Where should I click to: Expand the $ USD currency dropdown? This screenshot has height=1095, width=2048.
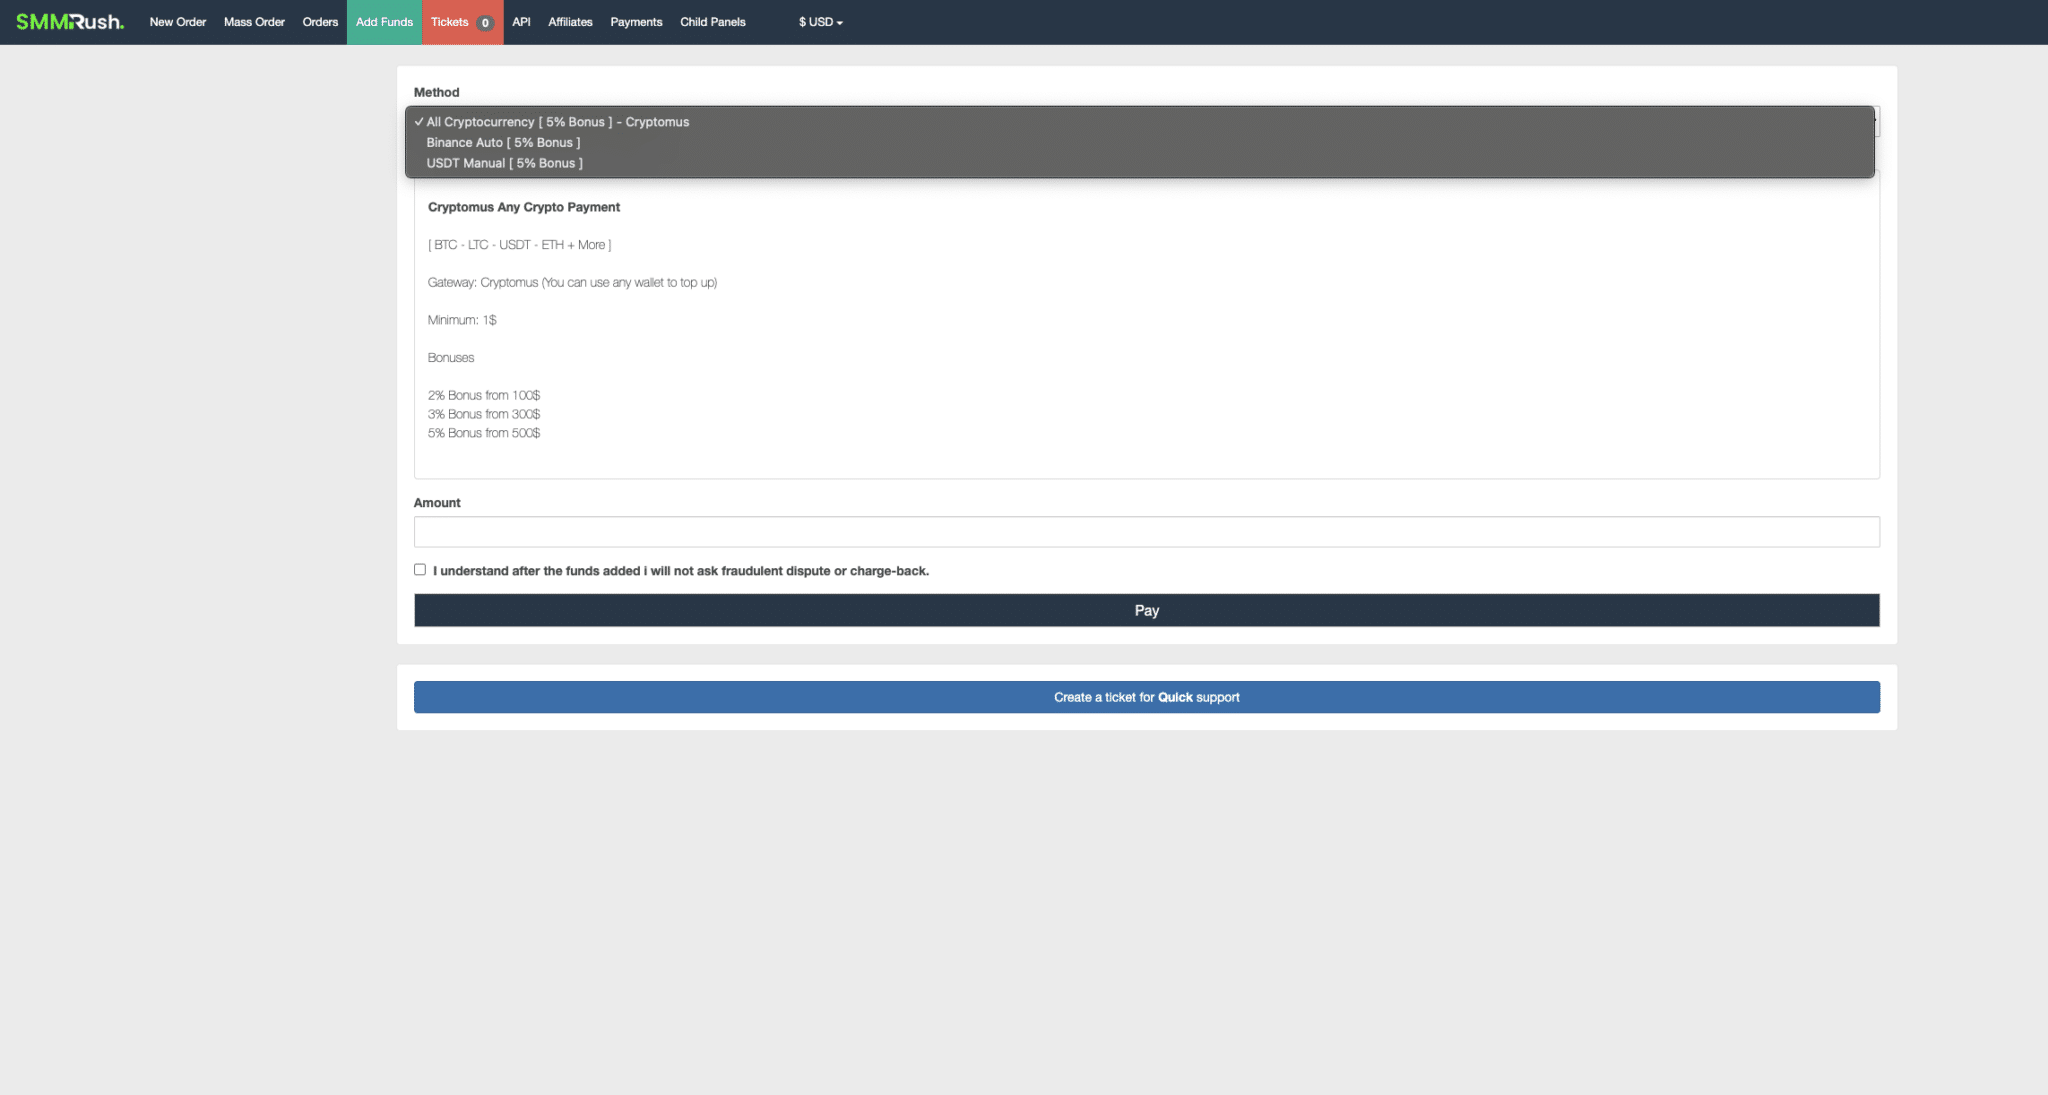(820, 22)
